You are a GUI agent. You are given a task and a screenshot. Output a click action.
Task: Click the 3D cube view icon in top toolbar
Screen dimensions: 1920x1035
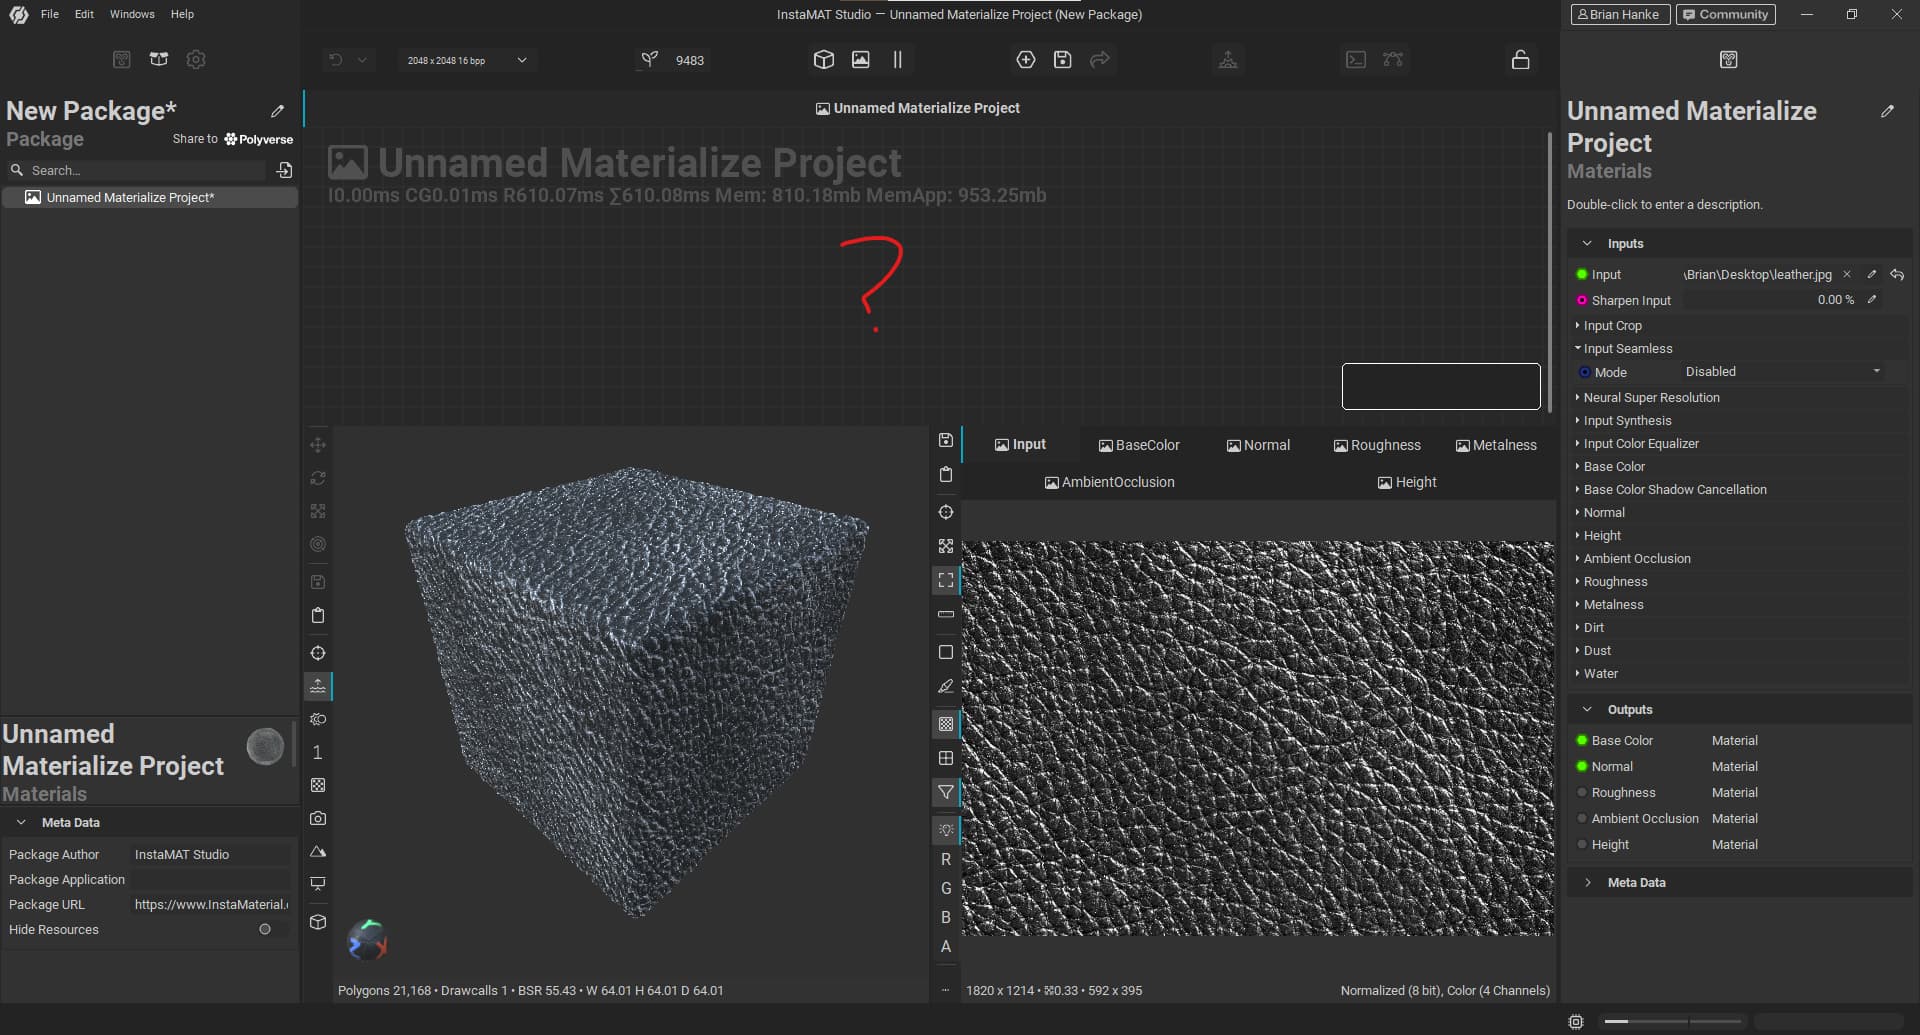[823, 60]
